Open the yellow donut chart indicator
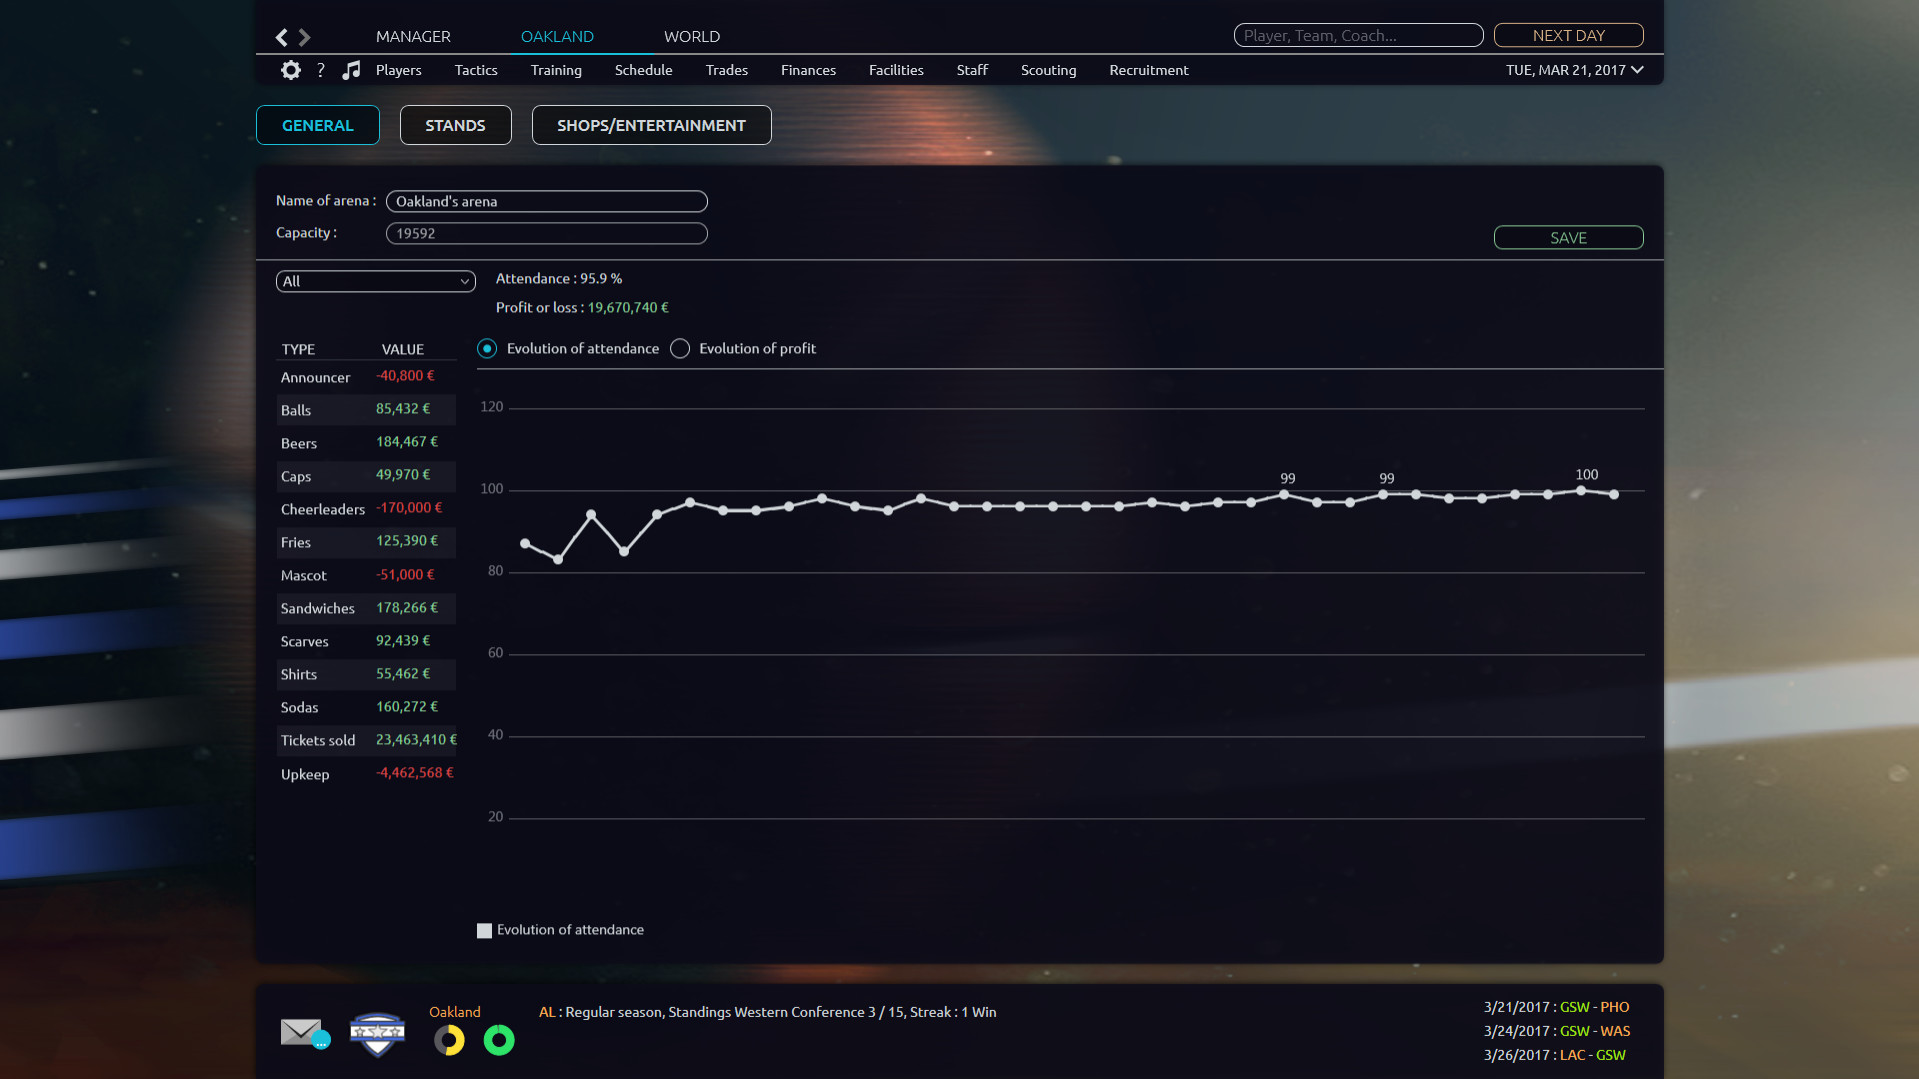The width and height of the screenshot is (1919, 1079). point(449,1040)
